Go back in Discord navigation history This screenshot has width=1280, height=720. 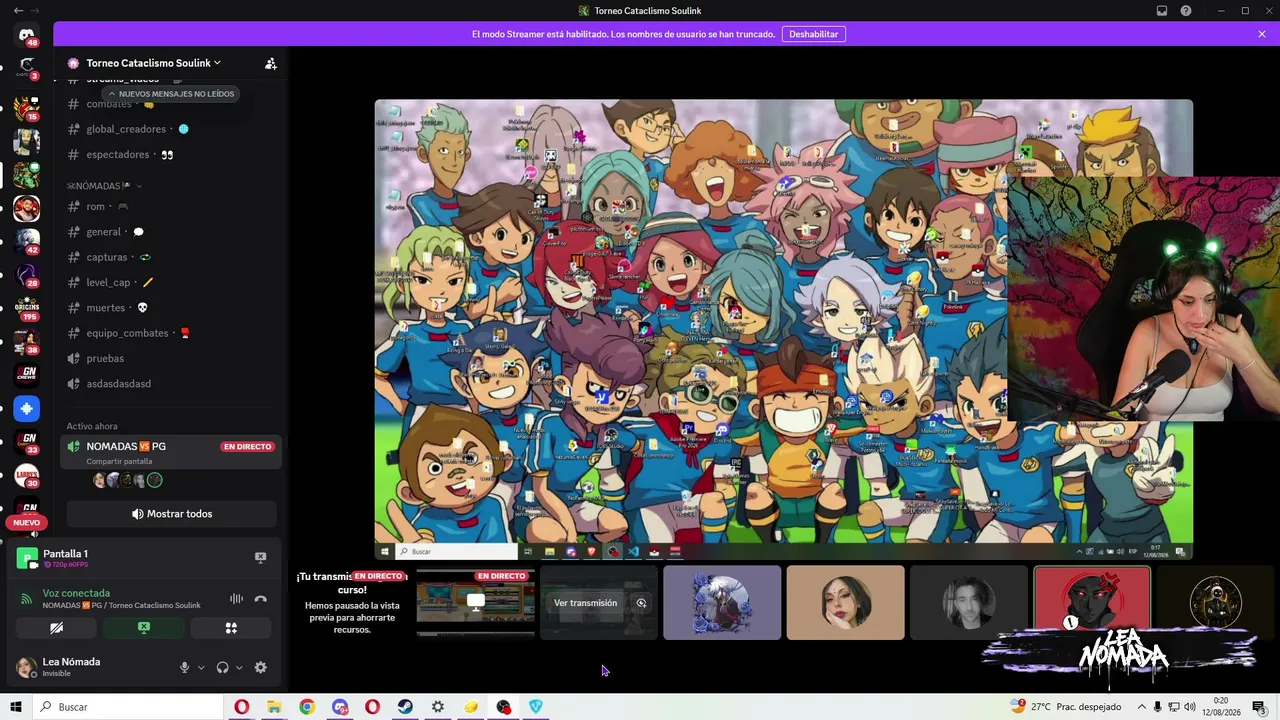click(x=18, y=11)
